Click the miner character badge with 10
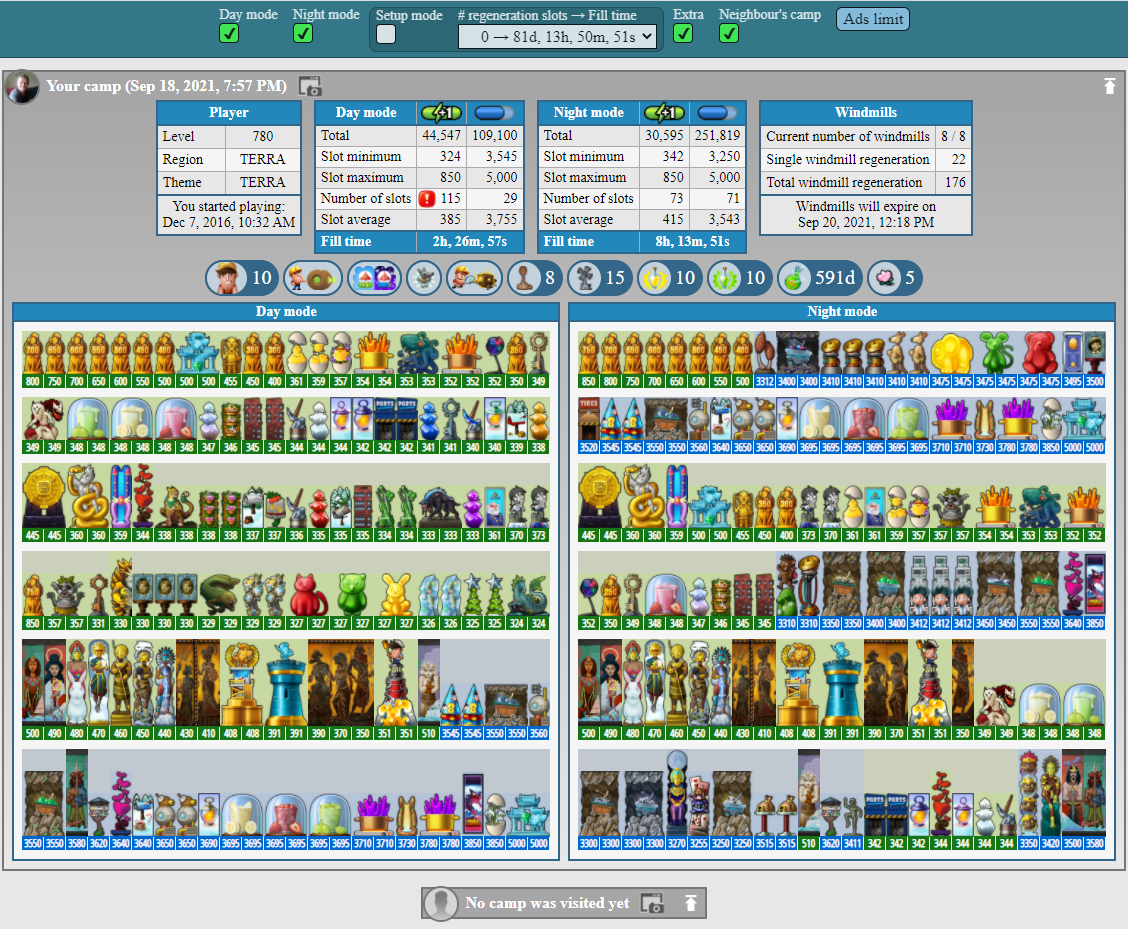 pyautogui.click(x=241, y=278)
